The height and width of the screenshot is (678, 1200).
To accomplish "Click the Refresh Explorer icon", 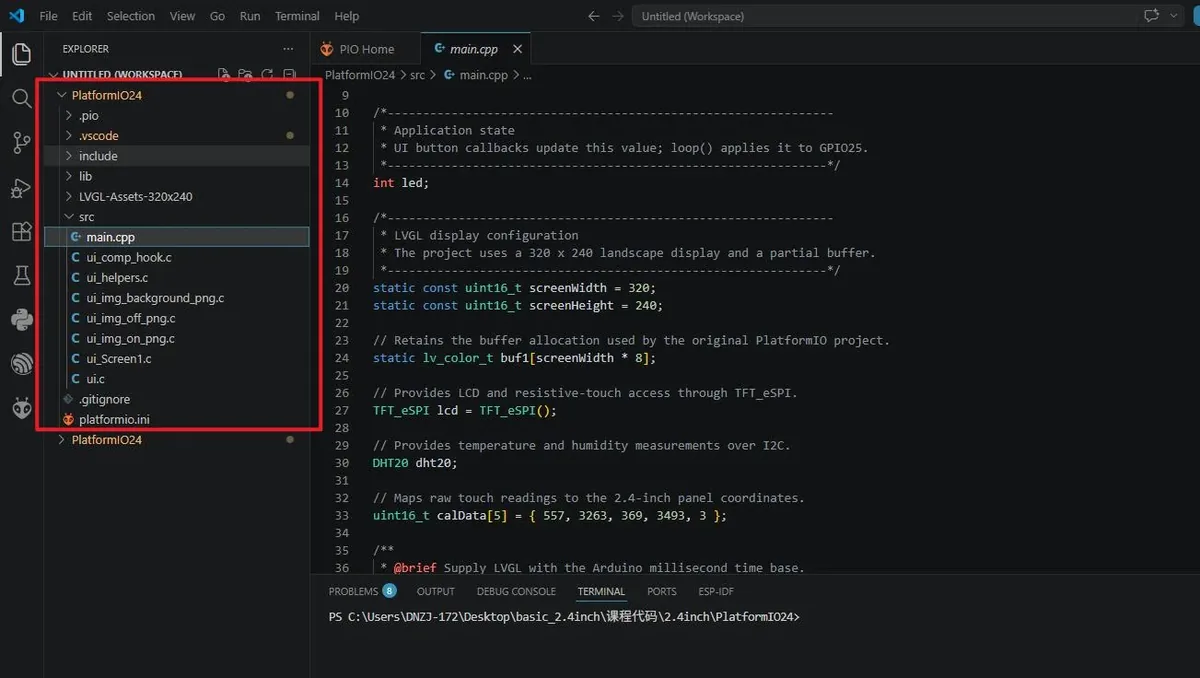I will tap(267, 75).
